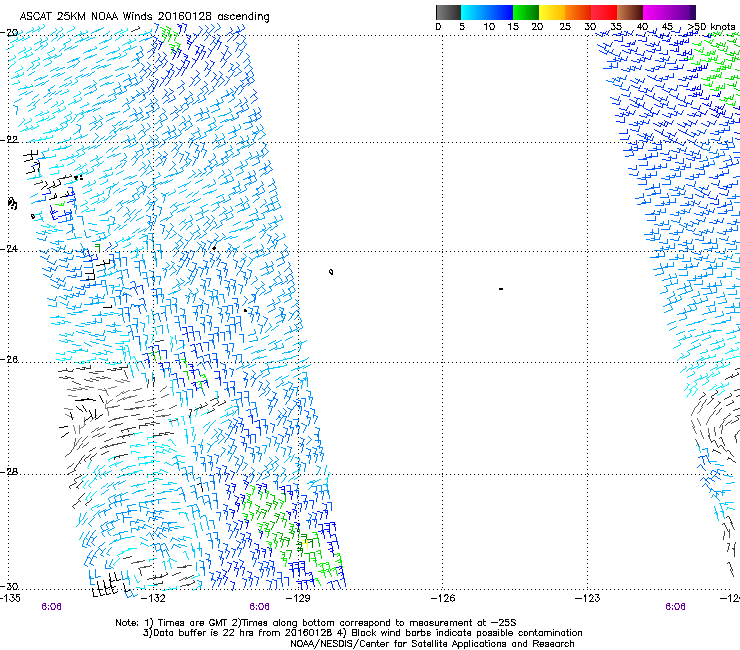Click the 'Data buffer is 22 hrs' note

pyautogui.click(x=243, y=633)
